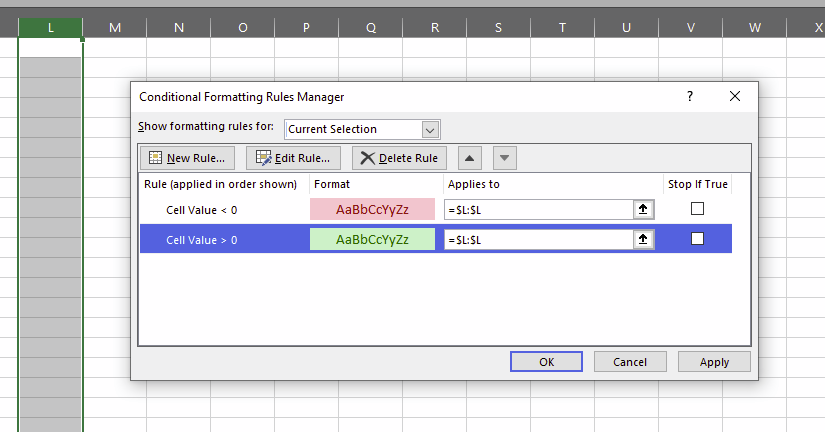
Task: Select column S header
Action: [x=498, y=28]
